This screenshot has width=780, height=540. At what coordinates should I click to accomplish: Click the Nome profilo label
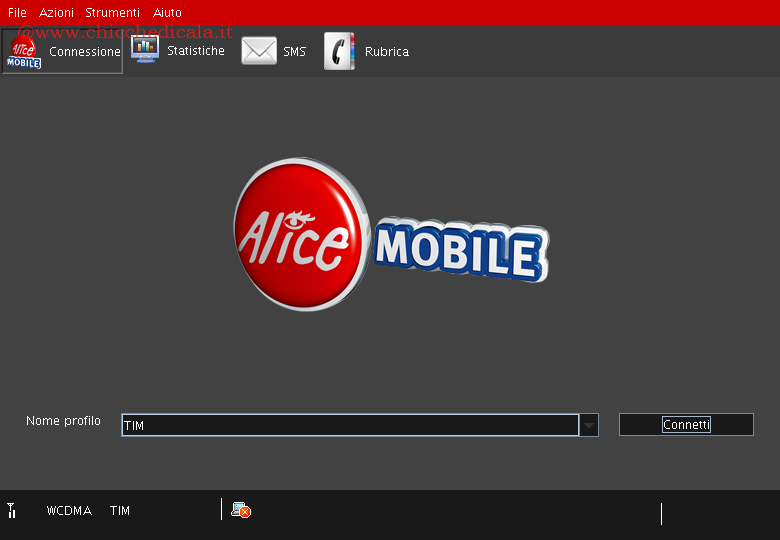point(63,421)
